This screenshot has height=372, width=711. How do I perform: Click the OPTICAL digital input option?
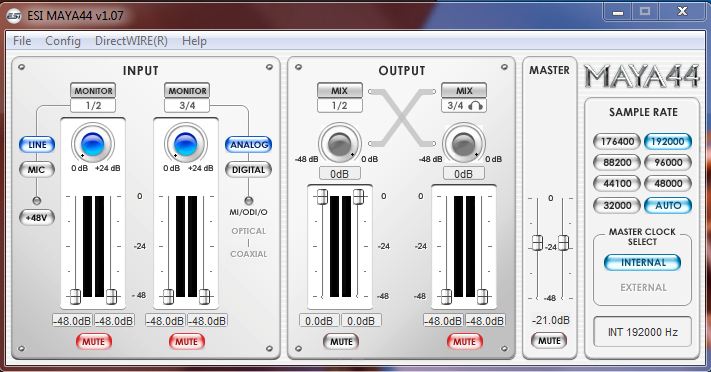248,231
